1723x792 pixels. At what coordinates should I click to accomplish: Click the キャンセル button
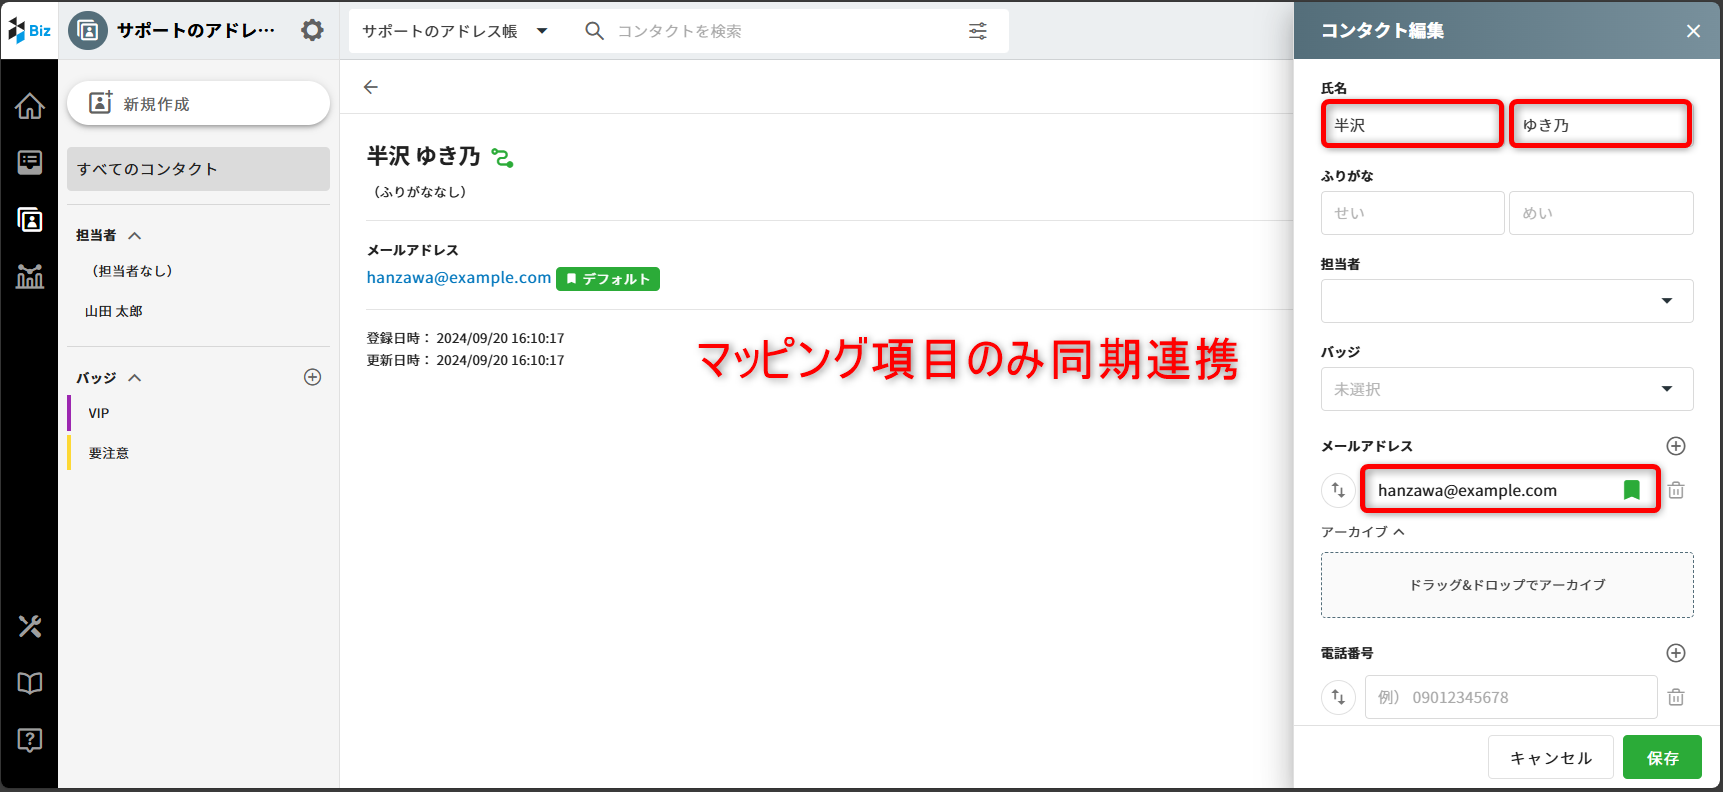tap(1550, 758)
